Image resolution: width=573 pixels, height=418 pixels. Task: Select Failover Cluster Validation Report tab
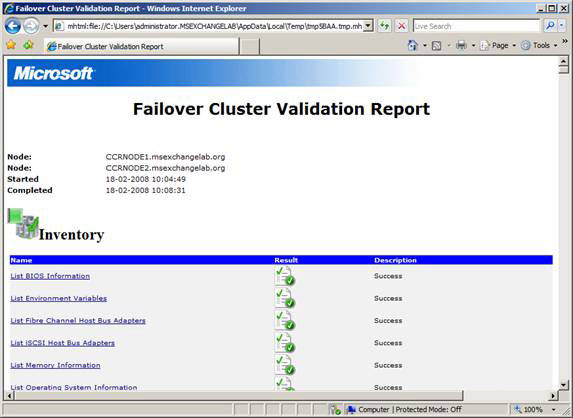point(141,46)
